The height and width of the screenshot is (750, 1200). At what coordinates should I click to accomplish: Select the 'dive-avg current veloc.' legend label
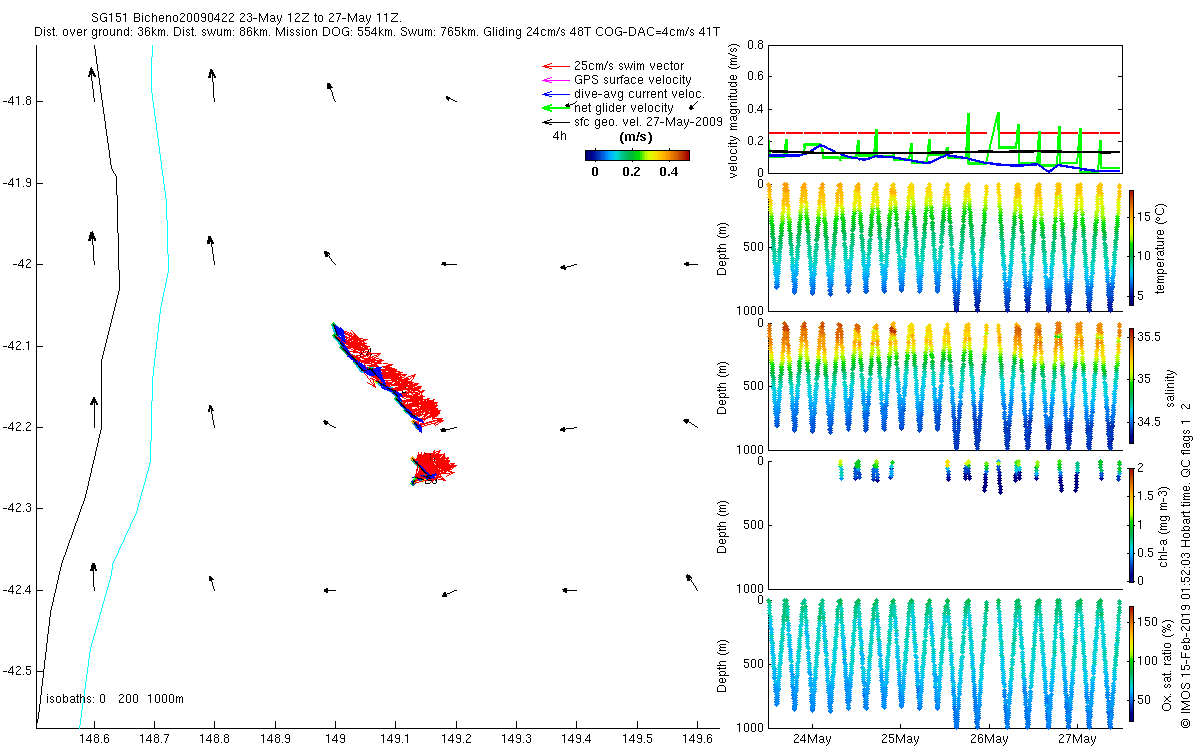coord(639,94)
